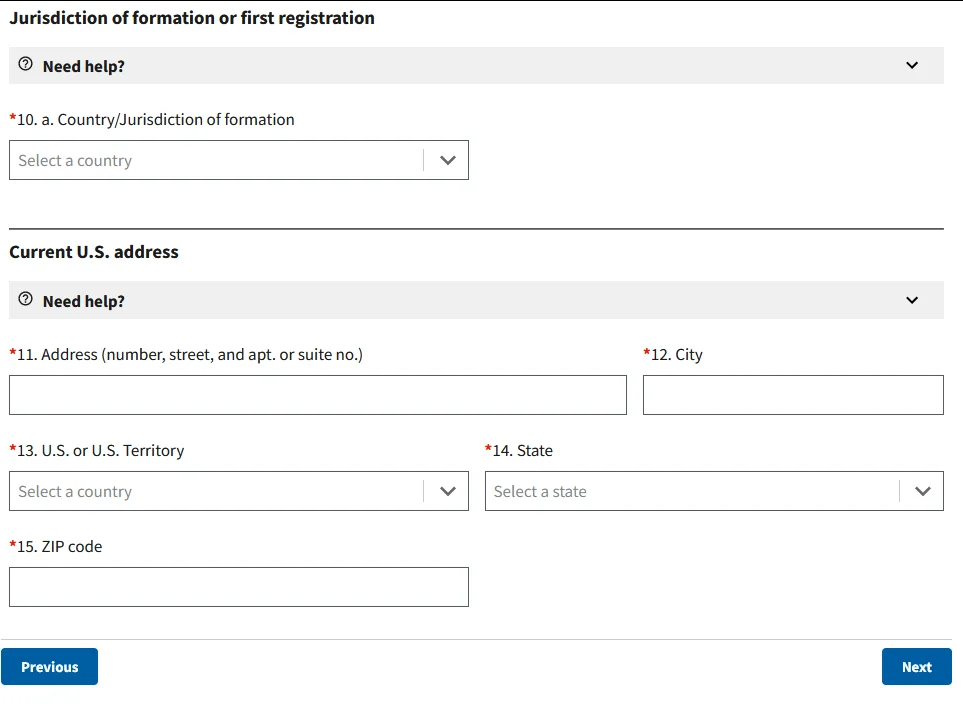The height and width of the screenshot is (708, 963).
Task: Click the question mark icon in Jurisdiction help bar
Action: click(x=25, y=64)
